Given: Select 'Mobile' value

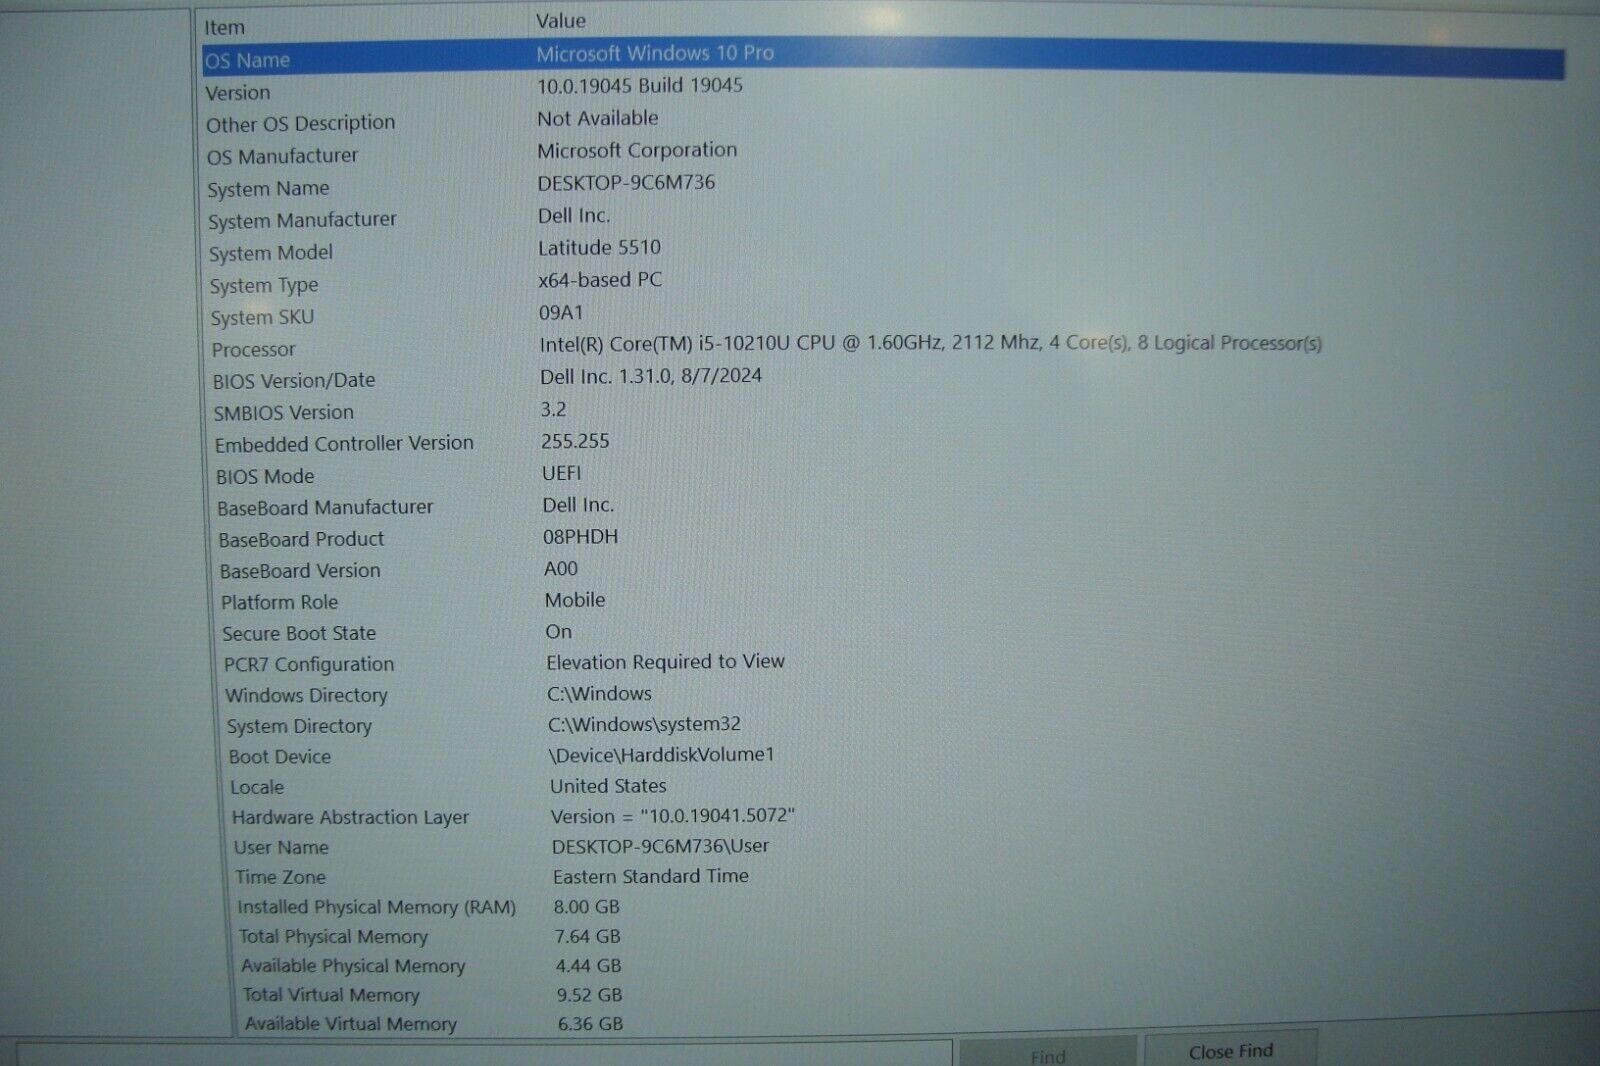Looking at the screenshot, I should click(x=575, y=600).
